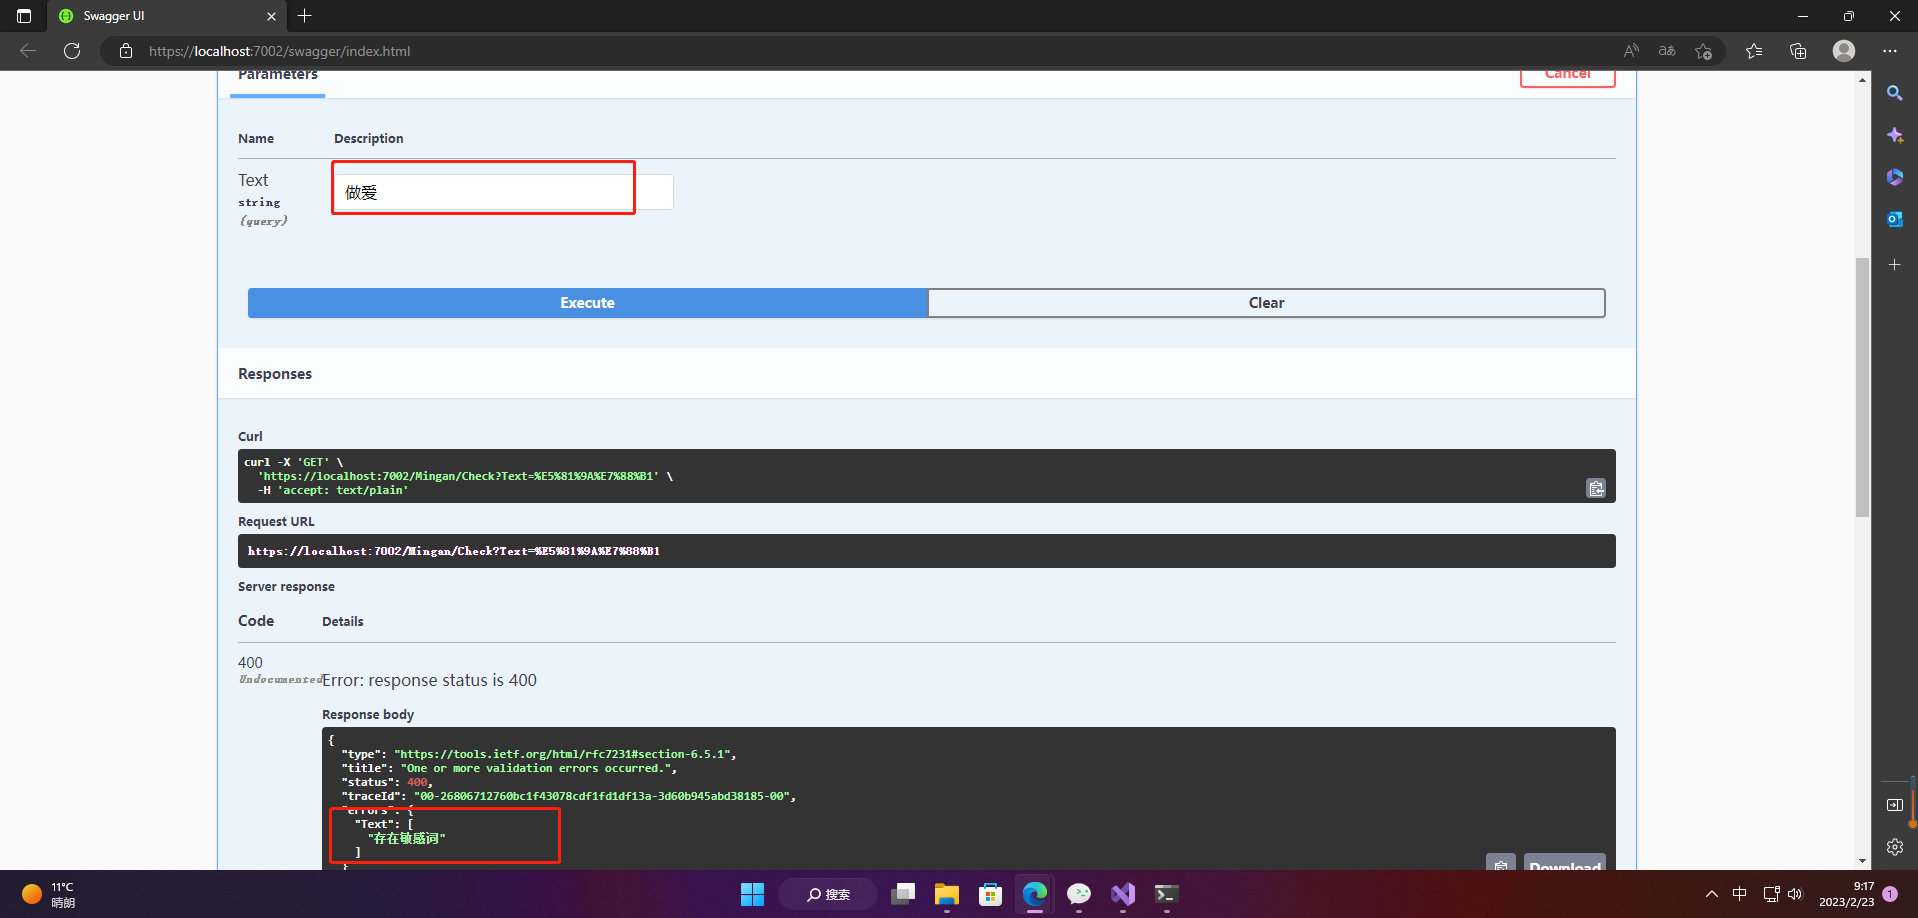Open the sidebar search icon

(1895, 92)
